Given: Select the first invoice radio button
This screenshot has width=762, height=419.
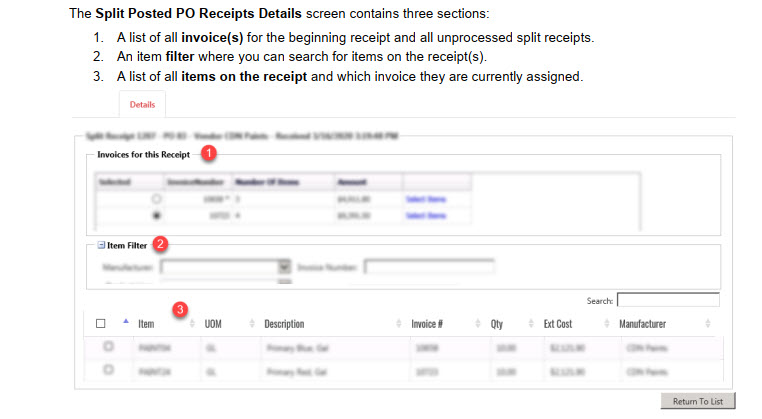Looking at the screenshot, I should tap(156, 199).
